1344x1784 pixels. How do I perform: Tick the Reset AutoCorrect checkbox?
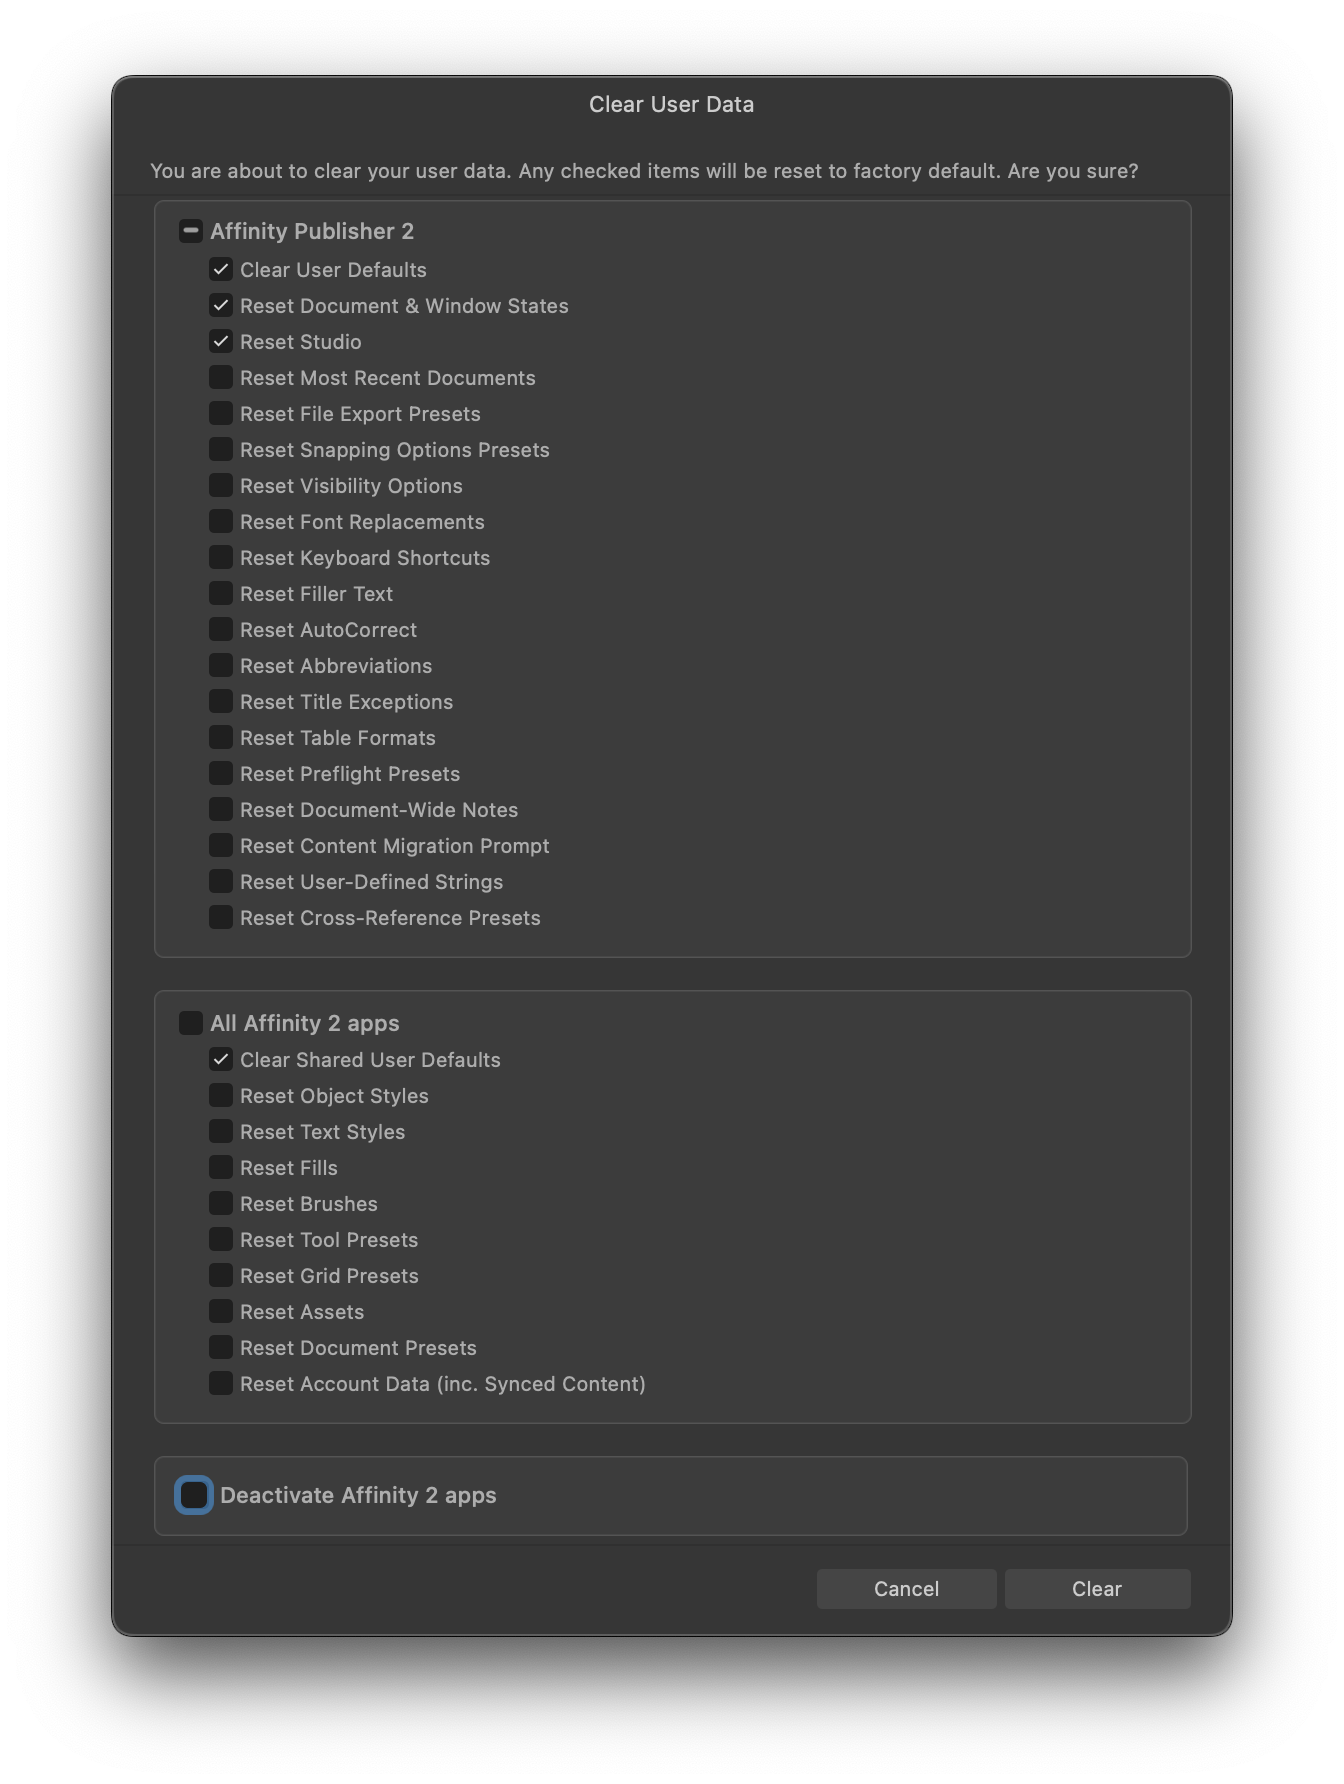tap(221, 630)
